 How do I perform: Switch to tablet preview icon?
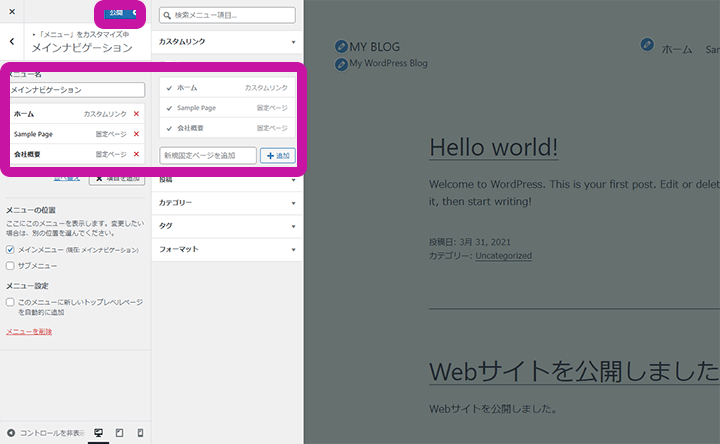(119, 433)
